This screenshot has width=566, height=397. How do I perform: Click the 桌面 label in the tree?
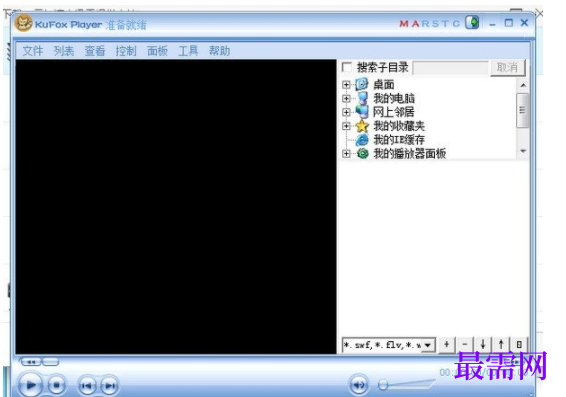click(x=384, y=84)
